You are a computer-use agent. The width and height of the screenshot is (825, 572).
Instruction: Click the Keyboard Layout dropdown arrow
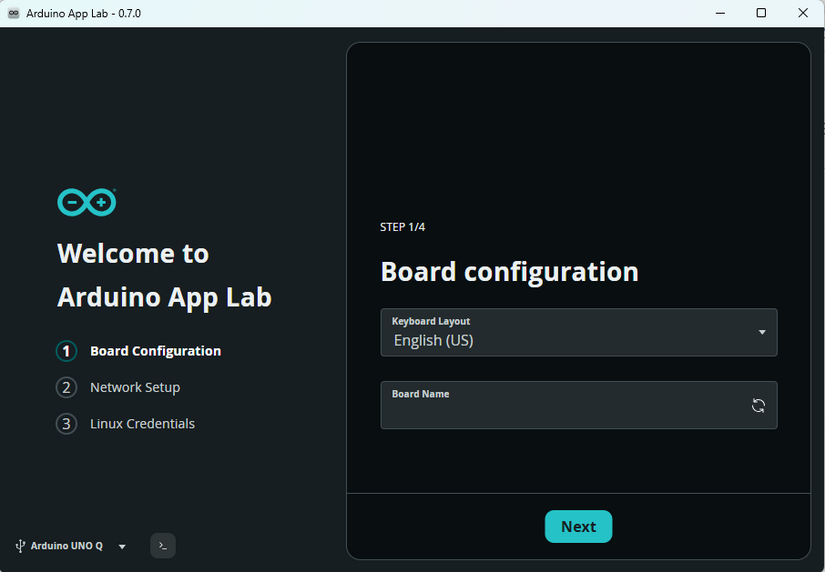point(761,332)
